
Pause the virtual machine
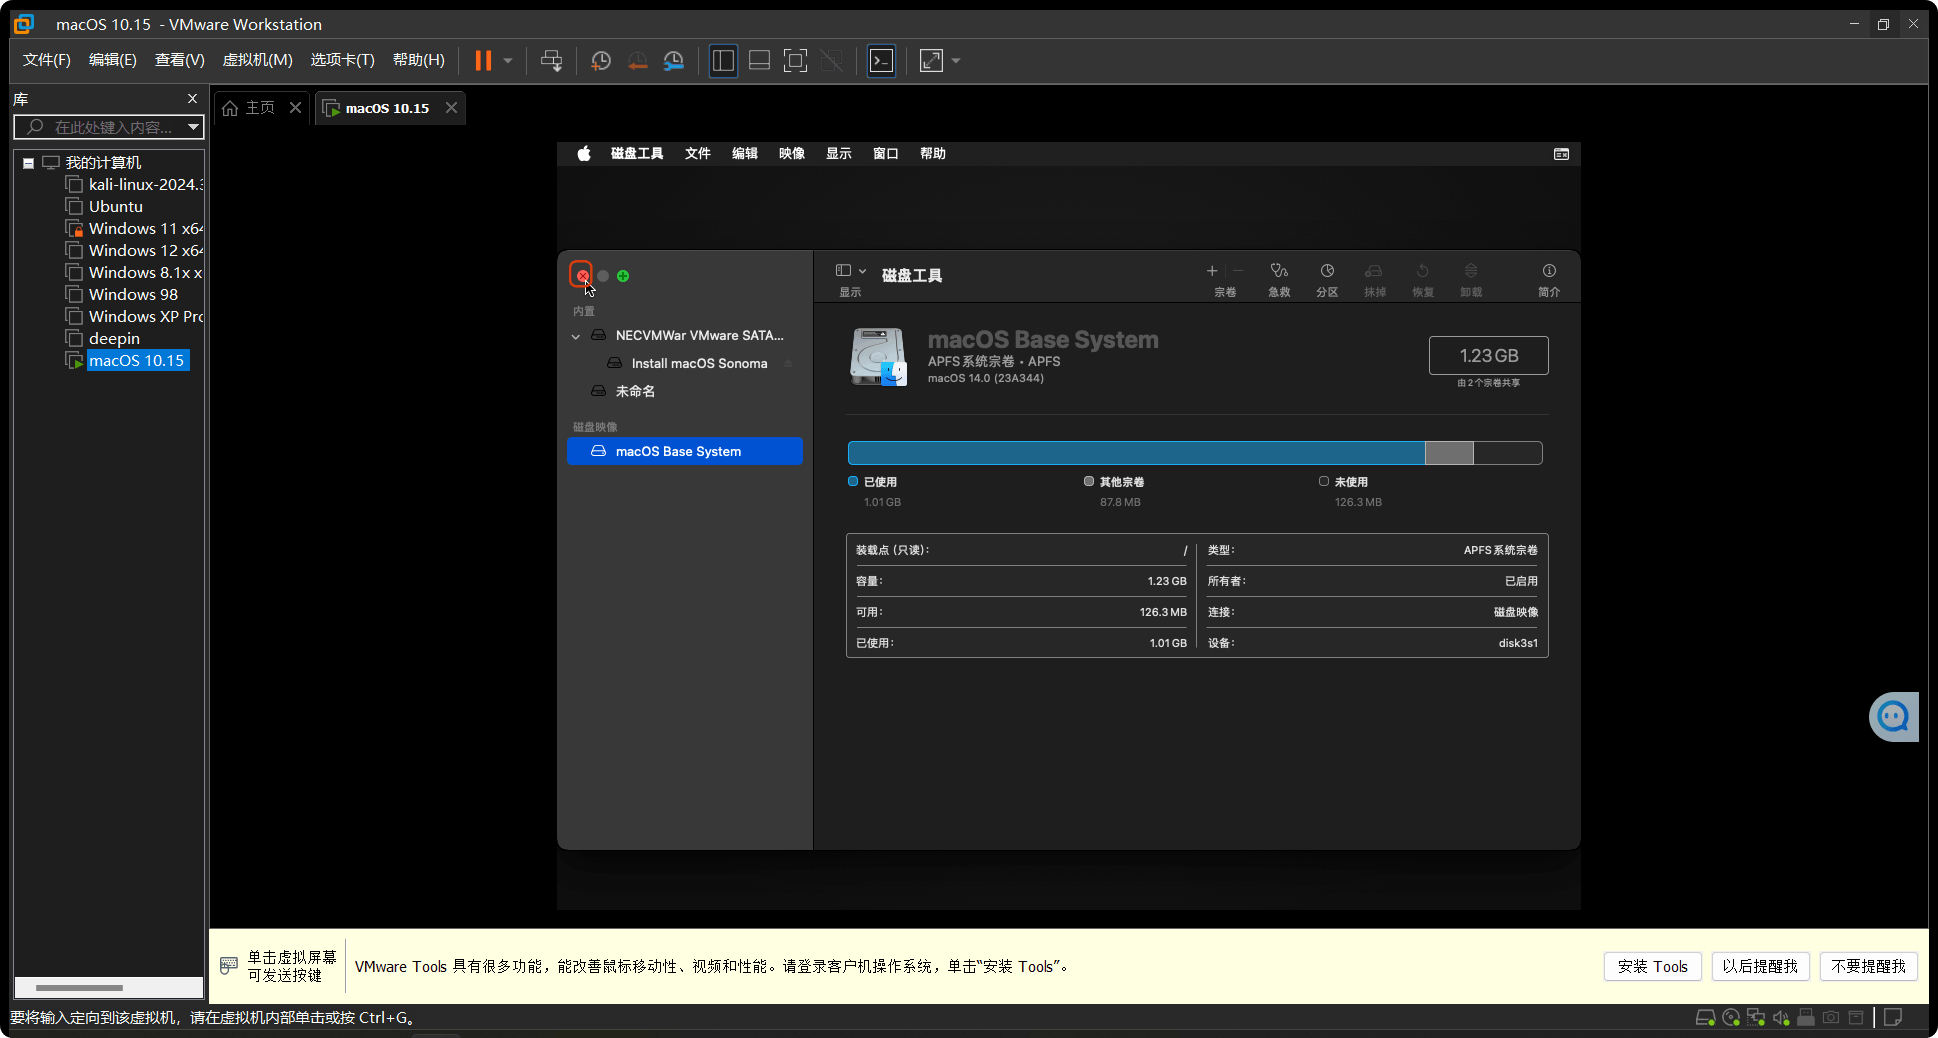click(485, 60)
